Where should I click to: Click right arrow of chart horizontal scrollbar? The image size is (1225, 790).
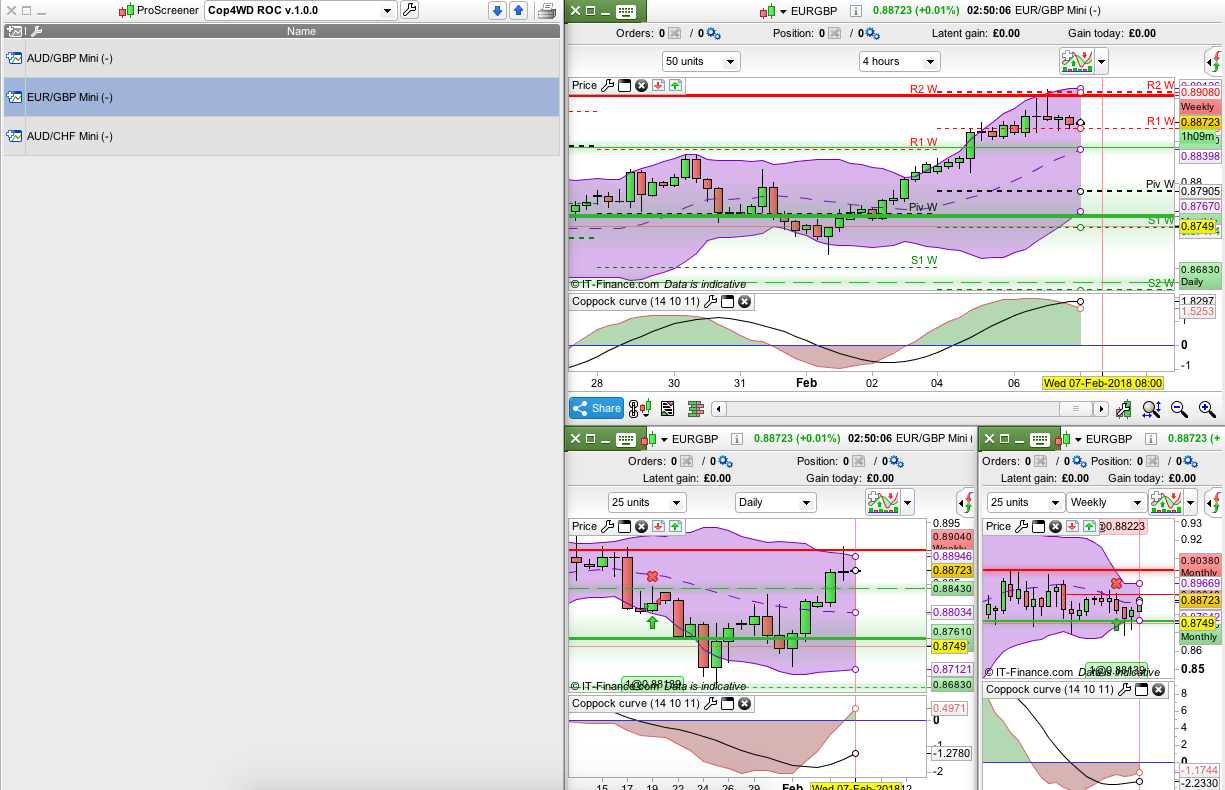(1101, 409)
